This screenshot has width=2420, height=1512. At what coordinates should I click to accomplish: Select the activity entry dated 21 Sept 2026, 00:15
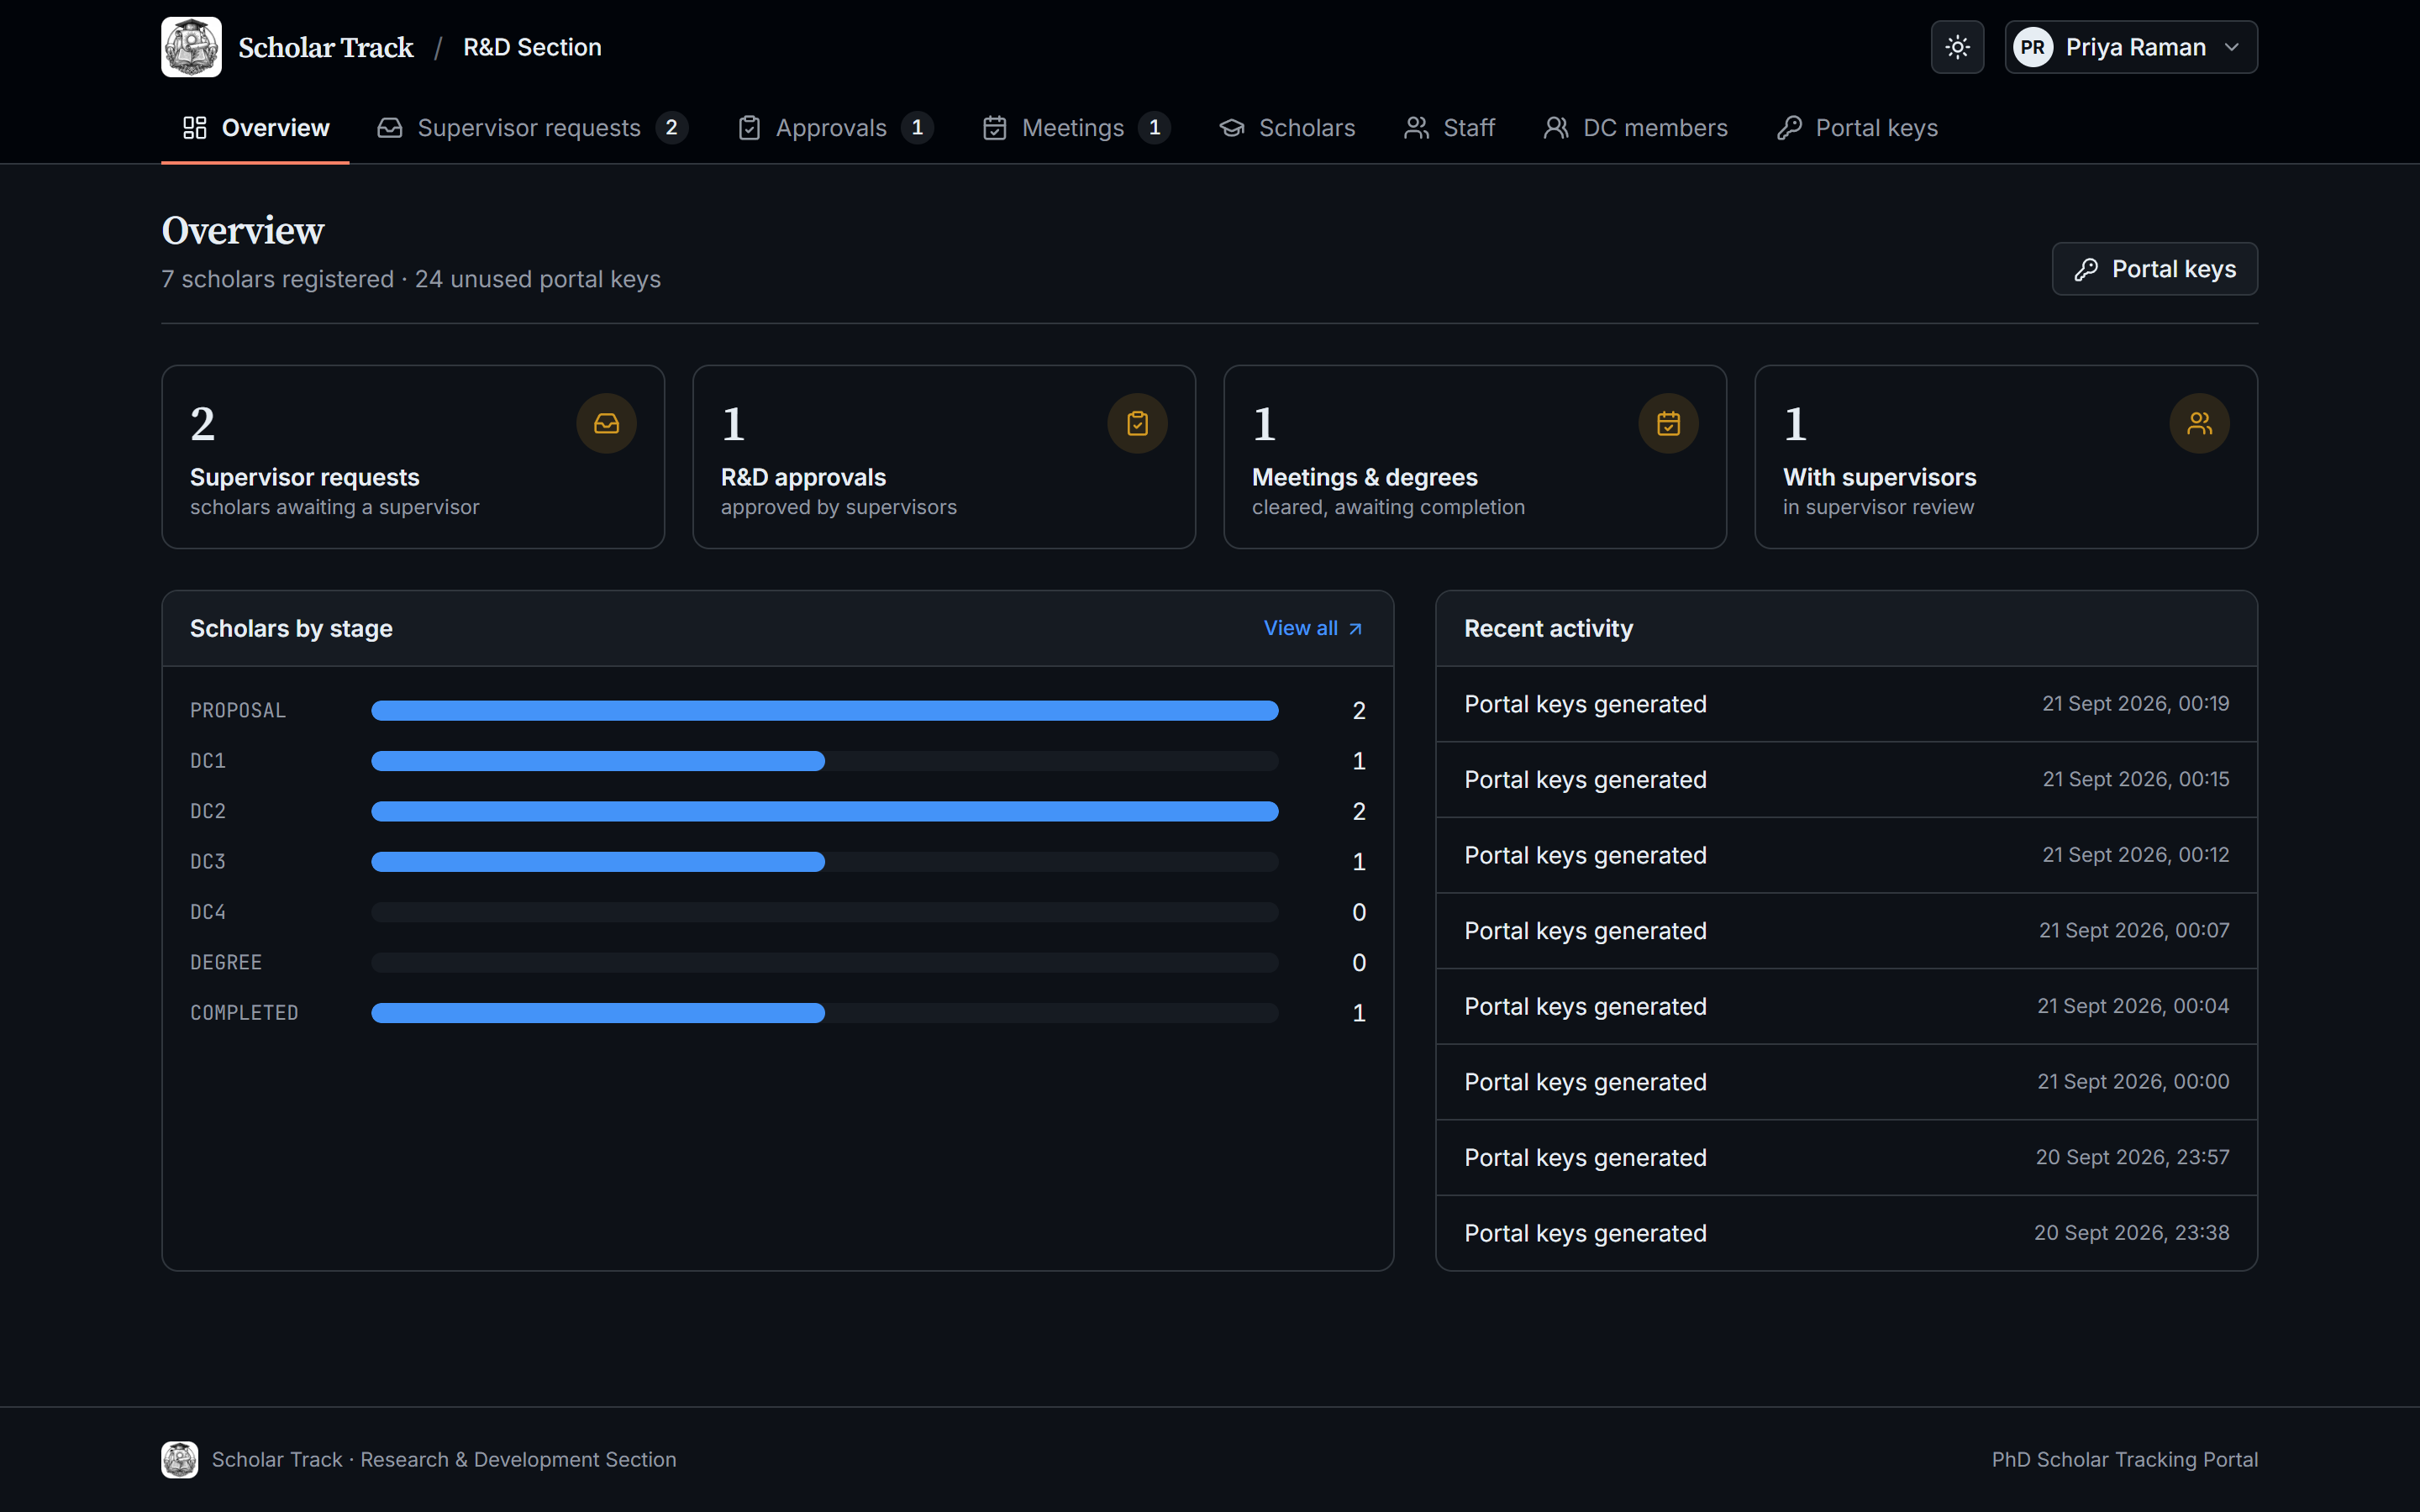(x=1846, y=779)
